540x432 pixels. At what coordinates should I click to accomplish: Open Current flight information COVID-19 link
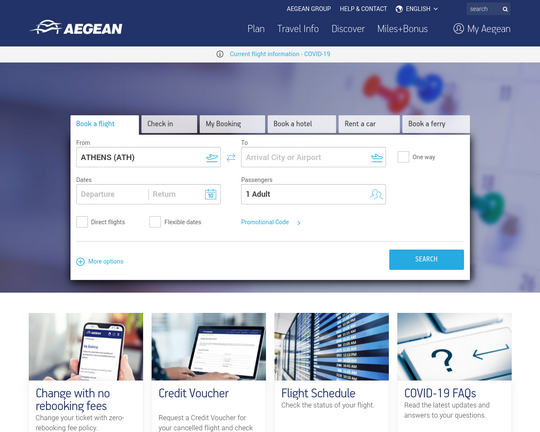[x=280, y=54]
